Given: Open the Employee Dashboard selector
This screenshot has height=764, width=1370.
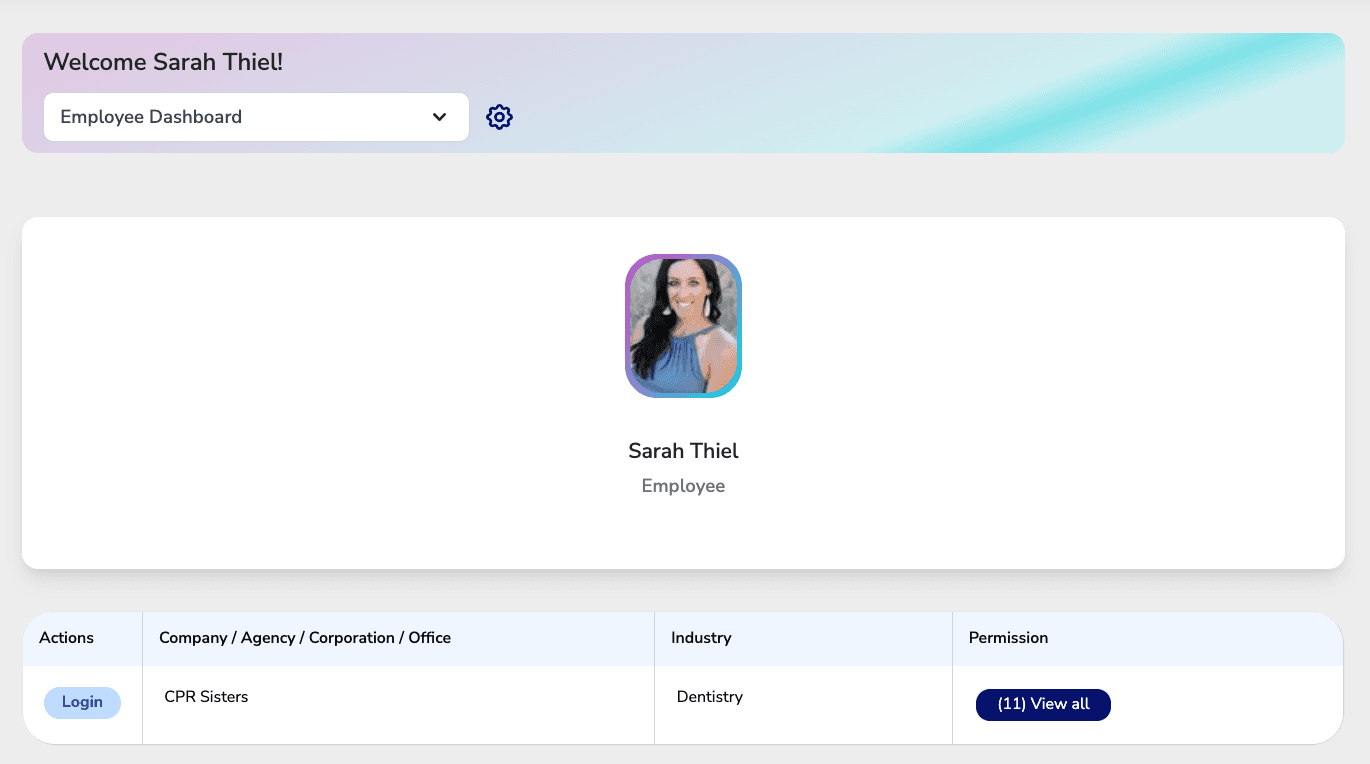Looking at the screenshot, I should (240, 117).
